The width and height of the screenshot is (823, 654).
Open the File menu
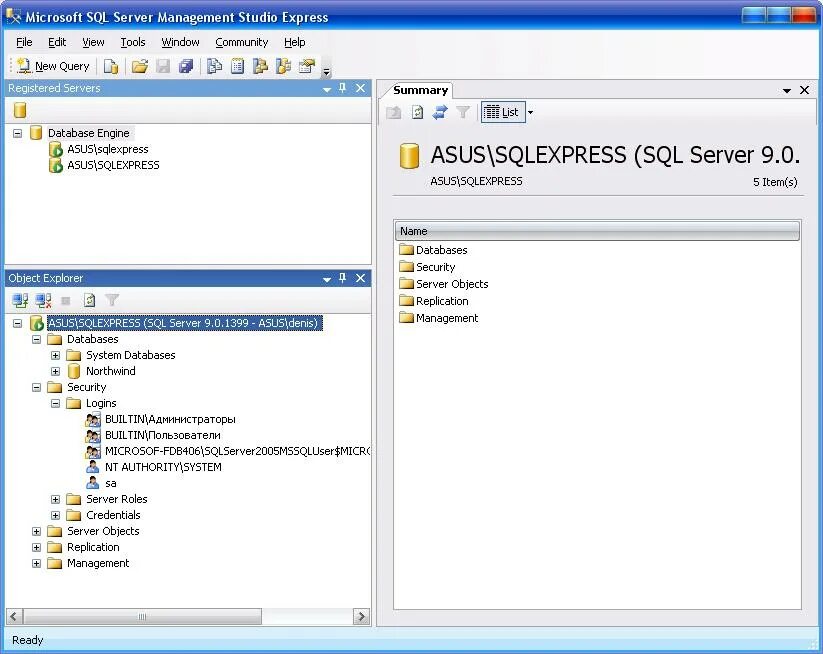pos(24,42)
